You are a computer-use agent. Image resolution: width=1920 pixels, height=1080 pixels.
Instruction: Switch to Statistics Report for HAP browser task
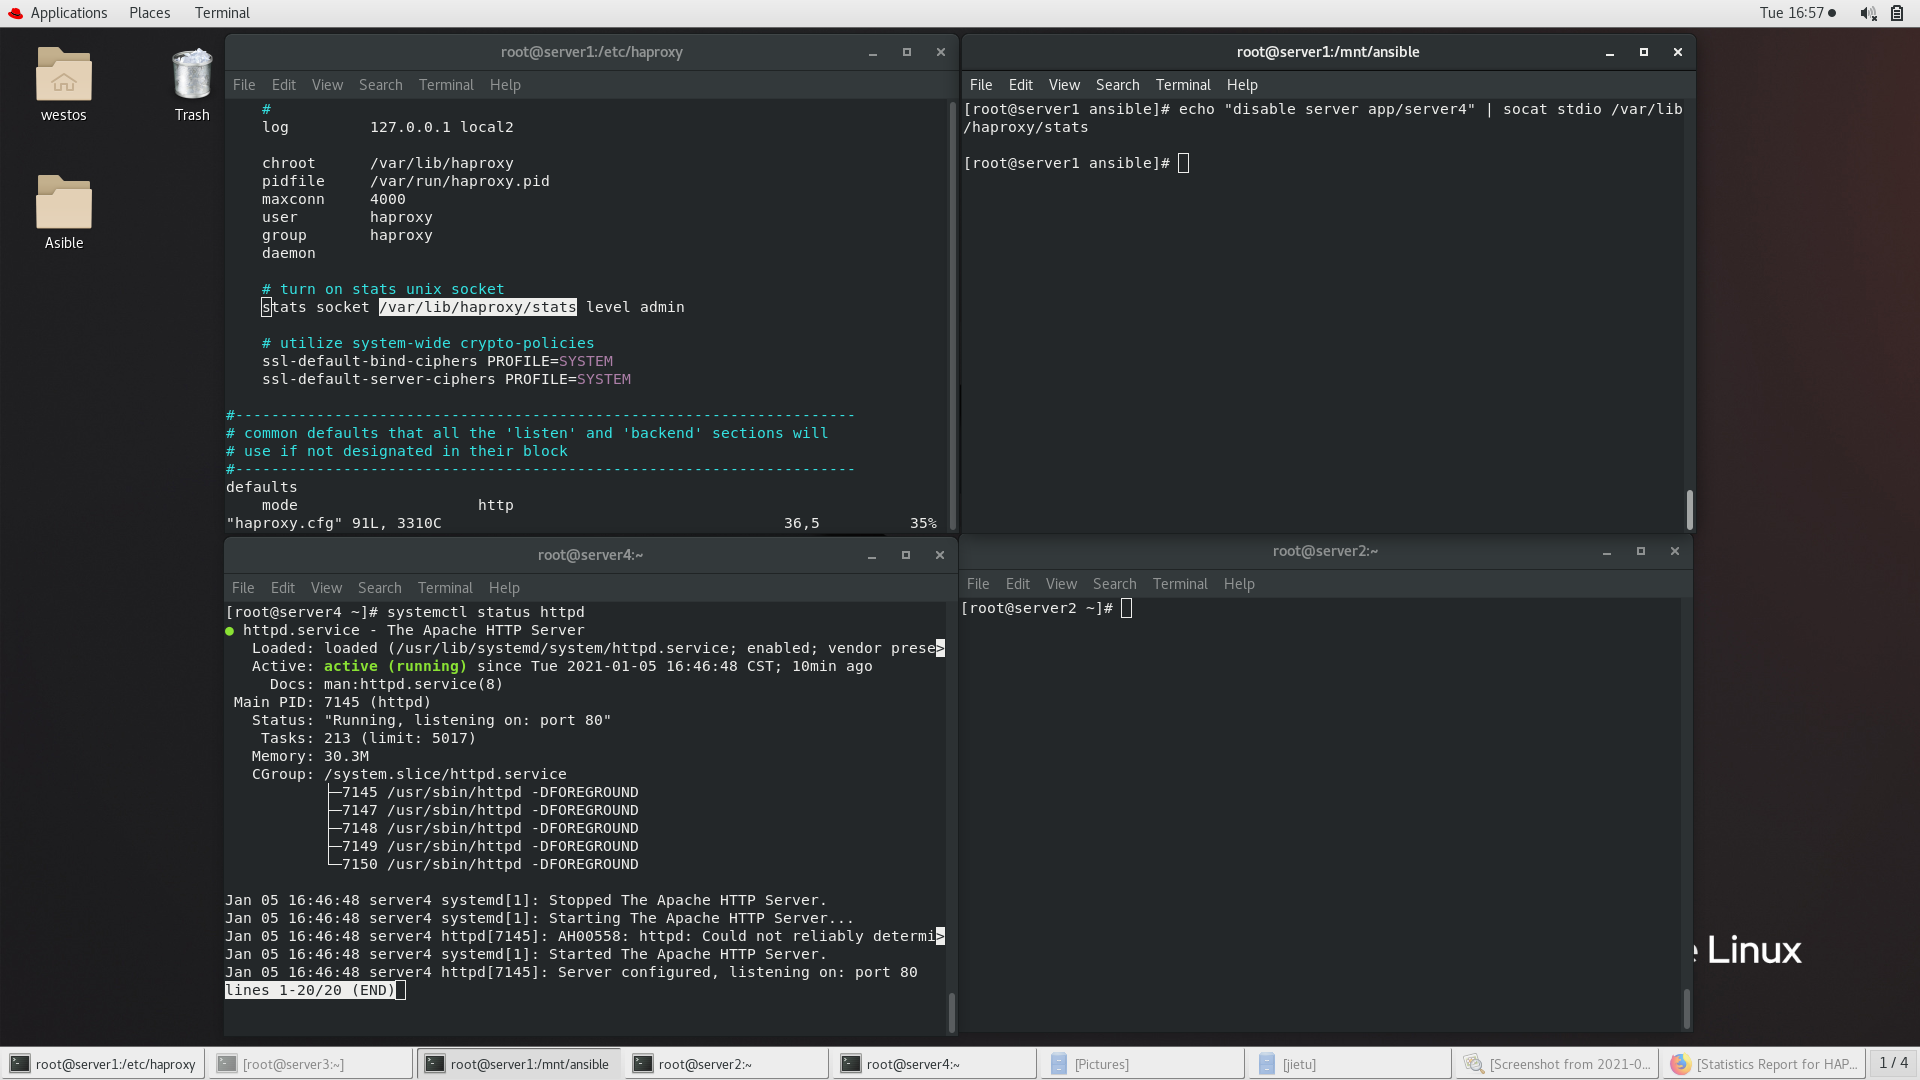1764,1064
